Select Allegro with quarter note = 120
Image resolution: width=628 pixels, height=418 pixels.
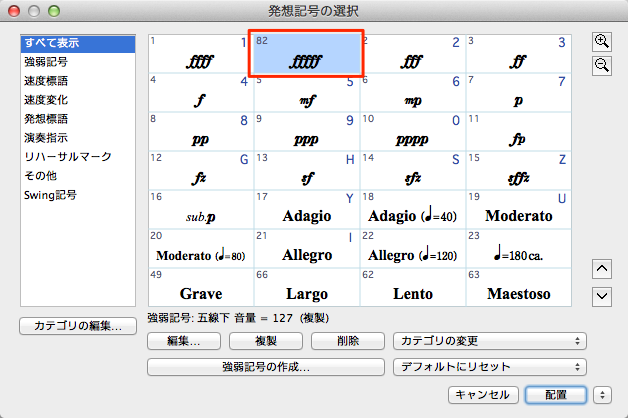[x=413, y=248]
